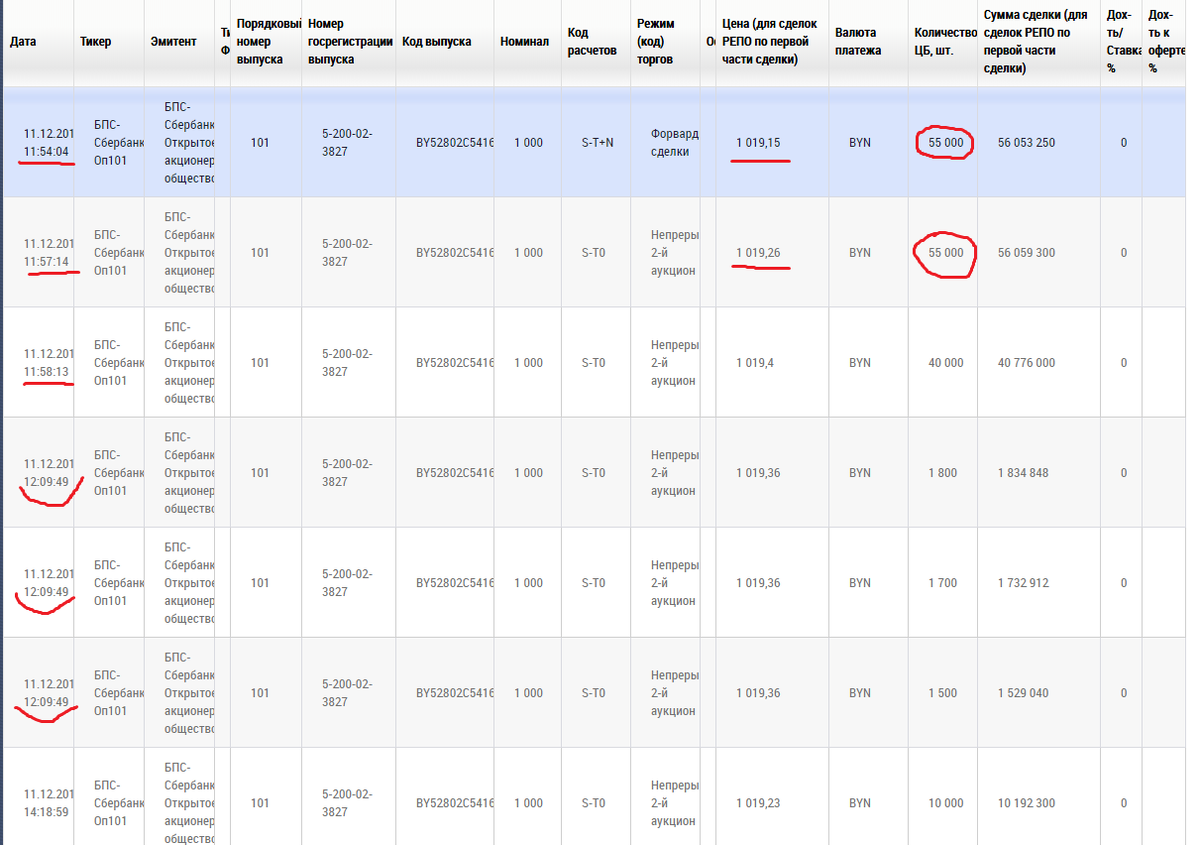Click the Тикер column header
The height and width of the screenshot is (846, 1200).
tap(96, 42)
